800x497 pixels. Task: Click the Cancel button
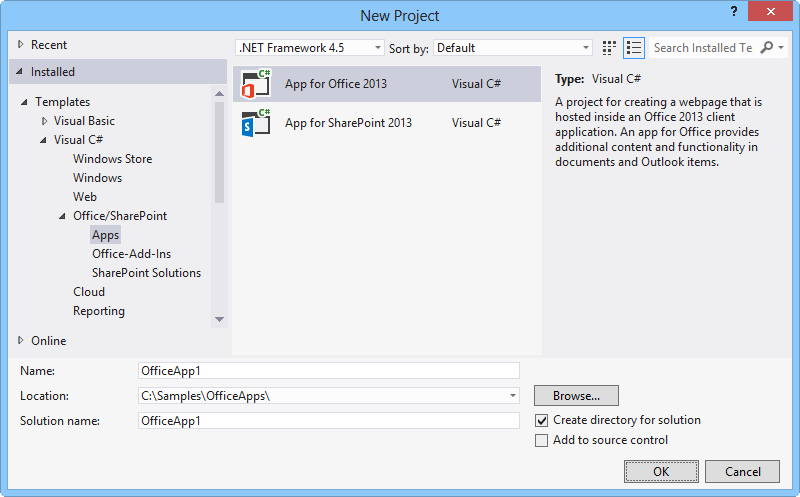pos(742,471)
